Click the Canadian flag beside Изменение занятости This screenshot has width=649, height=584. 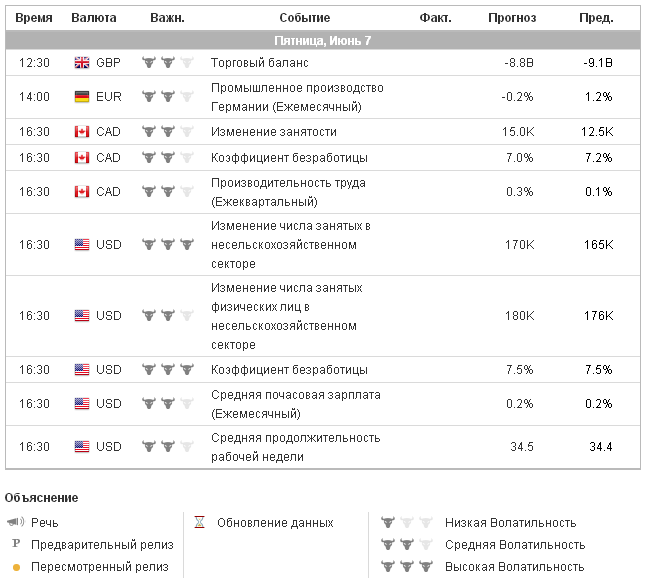(82, 132)
